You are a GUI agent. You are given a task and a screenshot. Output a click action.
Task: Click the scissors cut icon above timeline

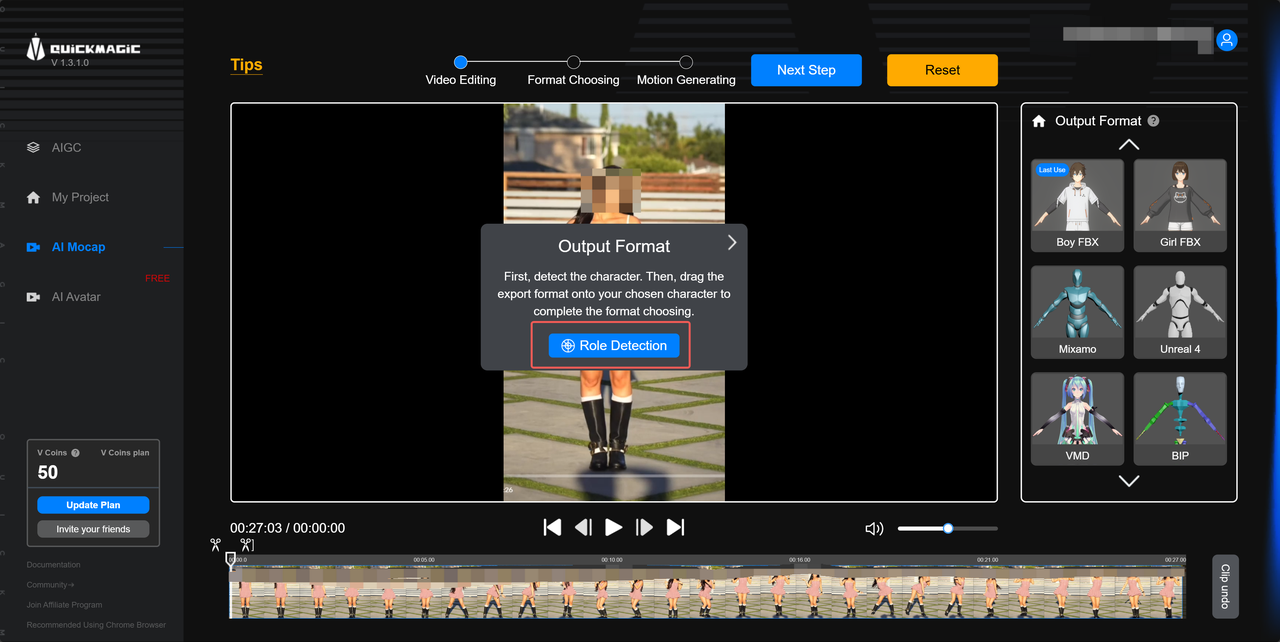tap(215, 545)
